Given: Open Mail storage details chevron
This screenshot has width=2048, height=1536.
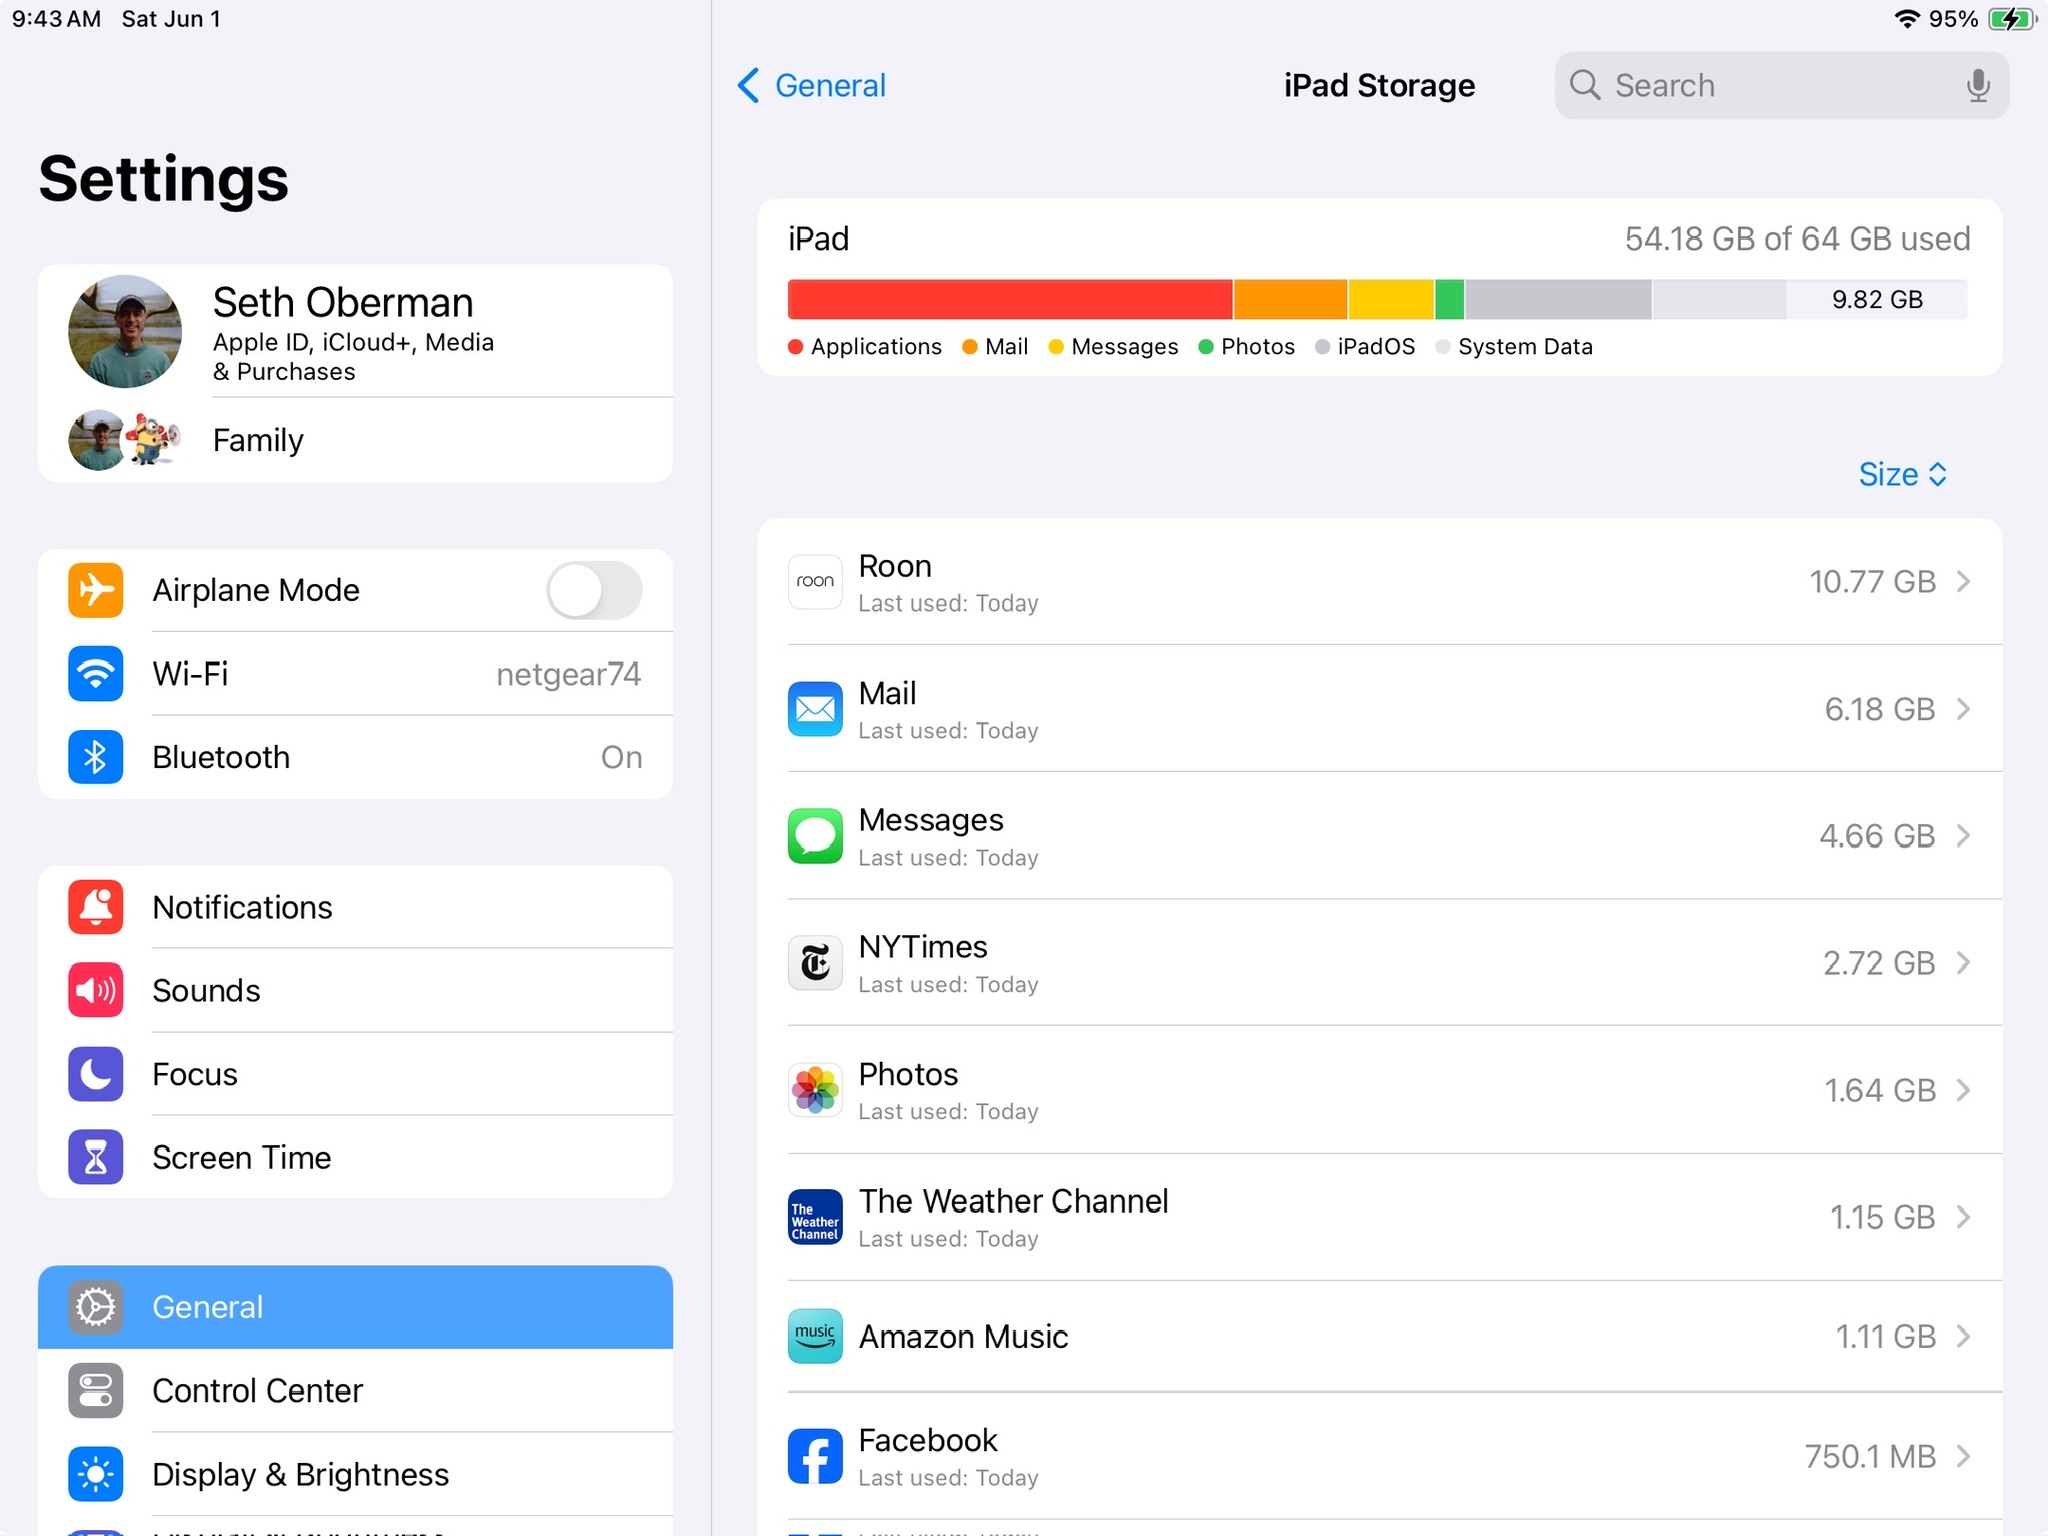Looking at the screenshot, I should click(x=1963, y=709).
